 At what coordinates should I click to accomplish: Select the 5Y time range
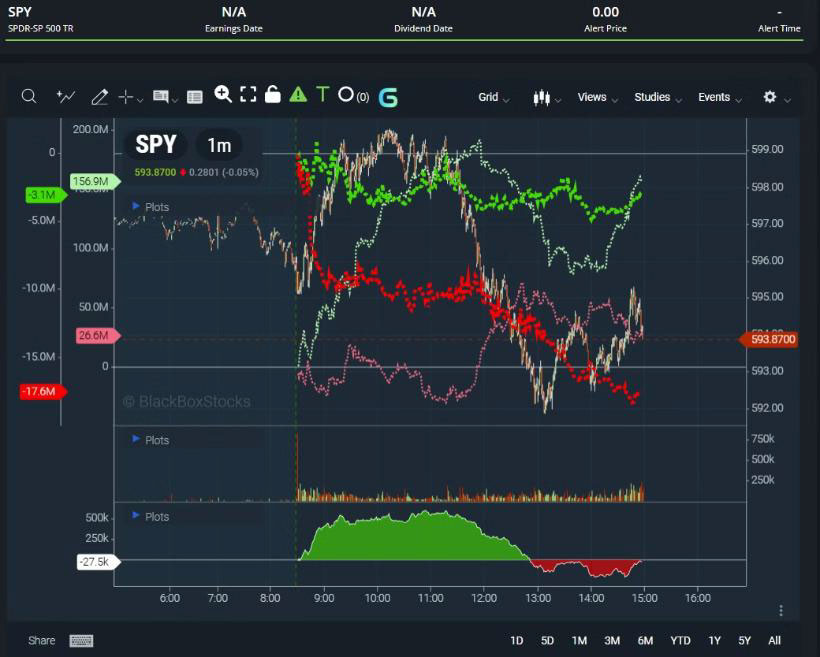pyautogui.click(x=744, y=641)
